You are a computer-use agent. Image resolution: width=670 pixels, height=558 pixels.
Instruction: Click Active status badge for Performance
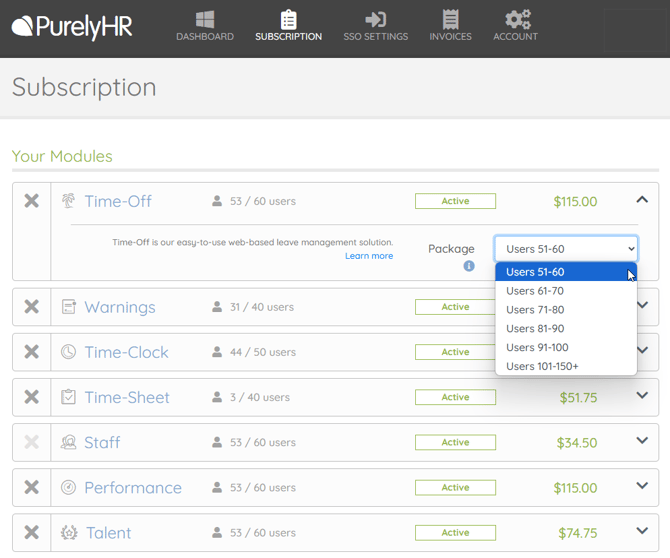[455, 488]
